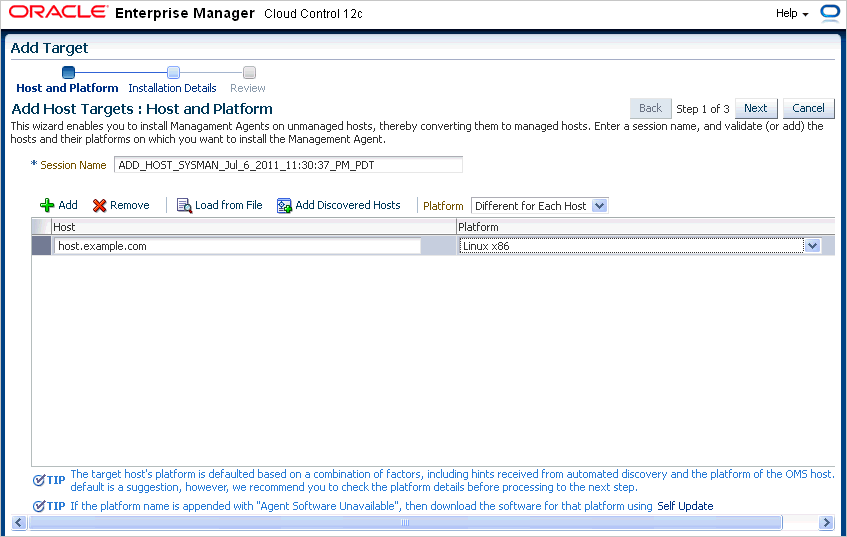Click the Remove toolbar label
Viewport: 847px width, 537px height.
tap(130, 205)
